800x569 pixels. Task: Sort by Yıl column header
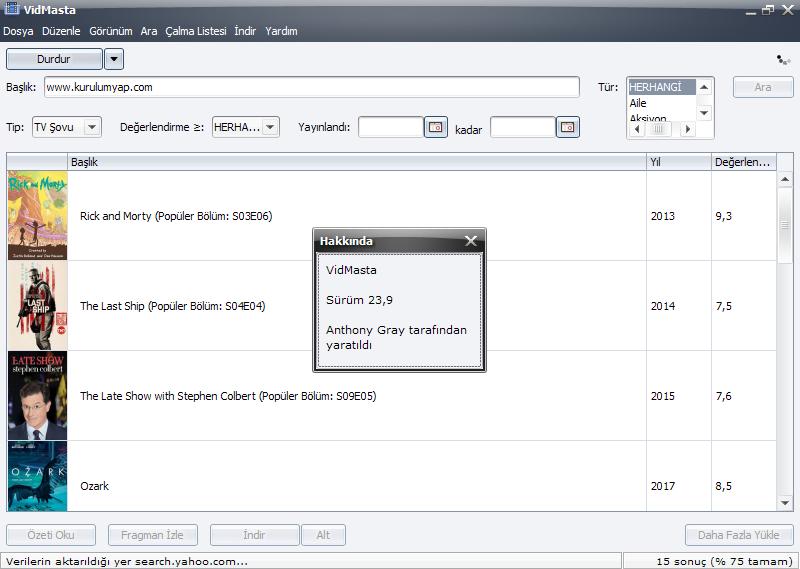679,162
